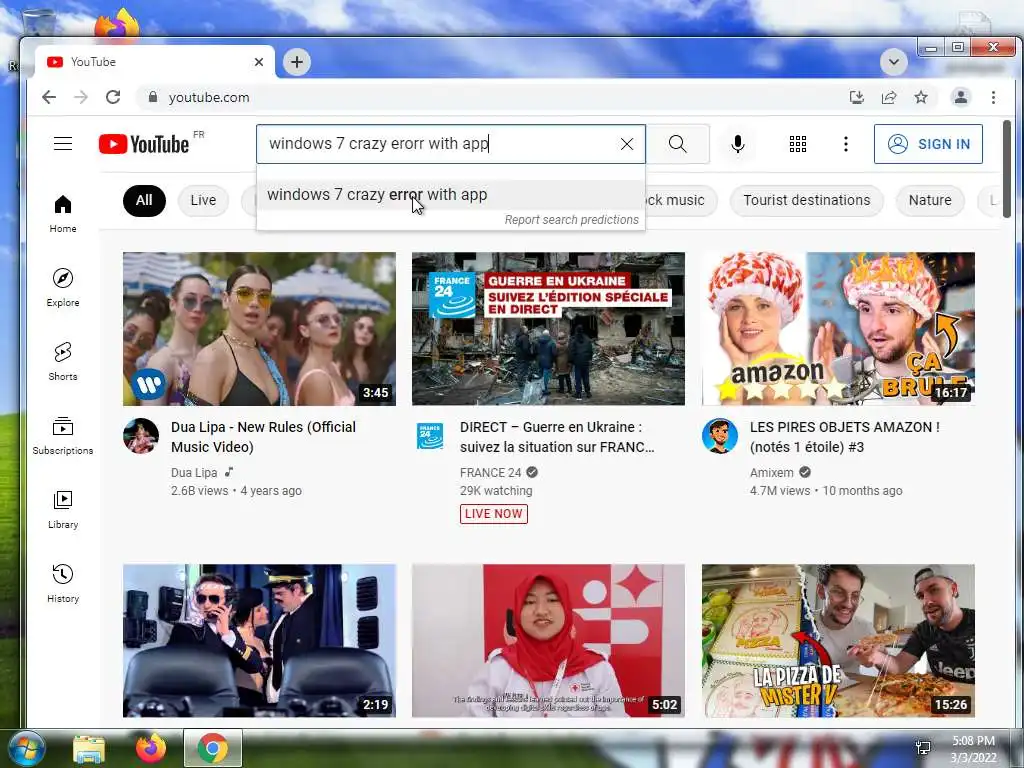Screen dimensions: 1024x768
Task: Select the Tourist destinations chip
Action: [x=807, y=200]
